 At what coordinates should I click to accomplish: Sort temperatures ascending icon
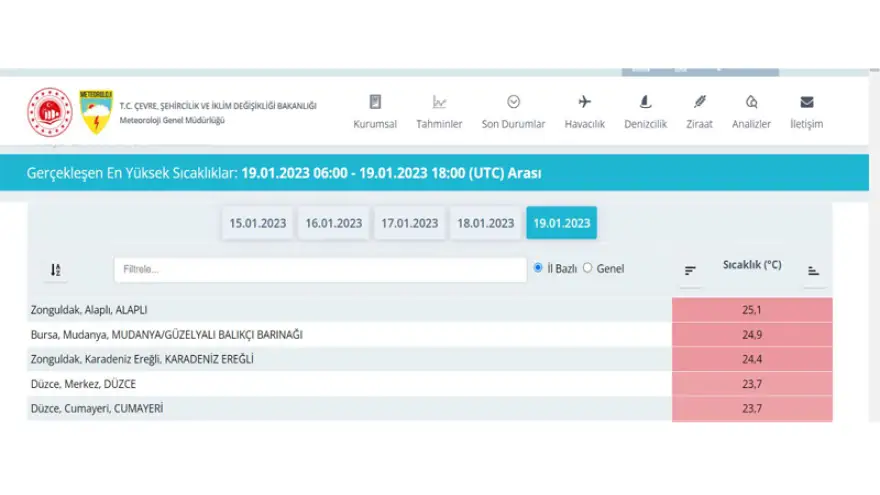tap(813, 271)
